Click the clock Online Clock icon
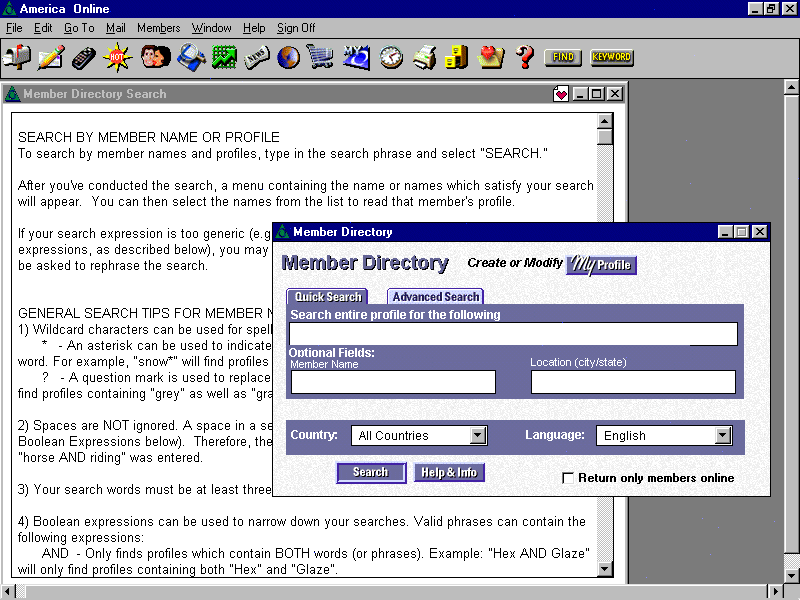 [x=391, y=57]
